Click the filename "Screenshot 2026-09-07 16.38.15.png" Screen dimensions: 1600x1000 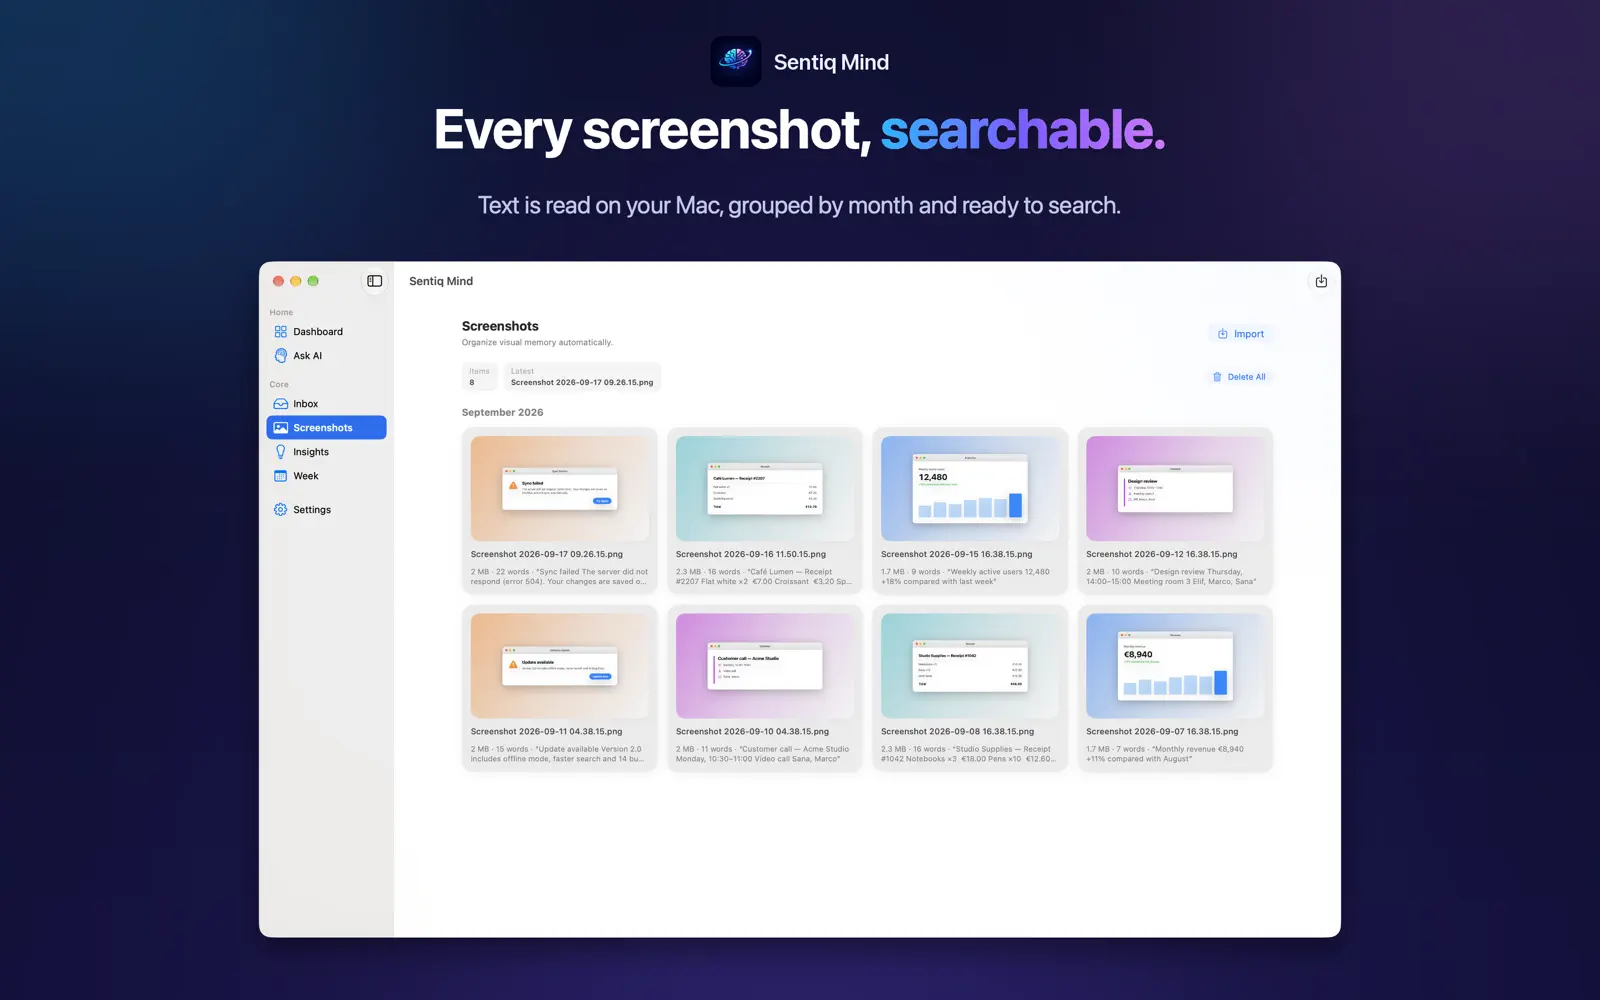click(x=1162, y=732)
